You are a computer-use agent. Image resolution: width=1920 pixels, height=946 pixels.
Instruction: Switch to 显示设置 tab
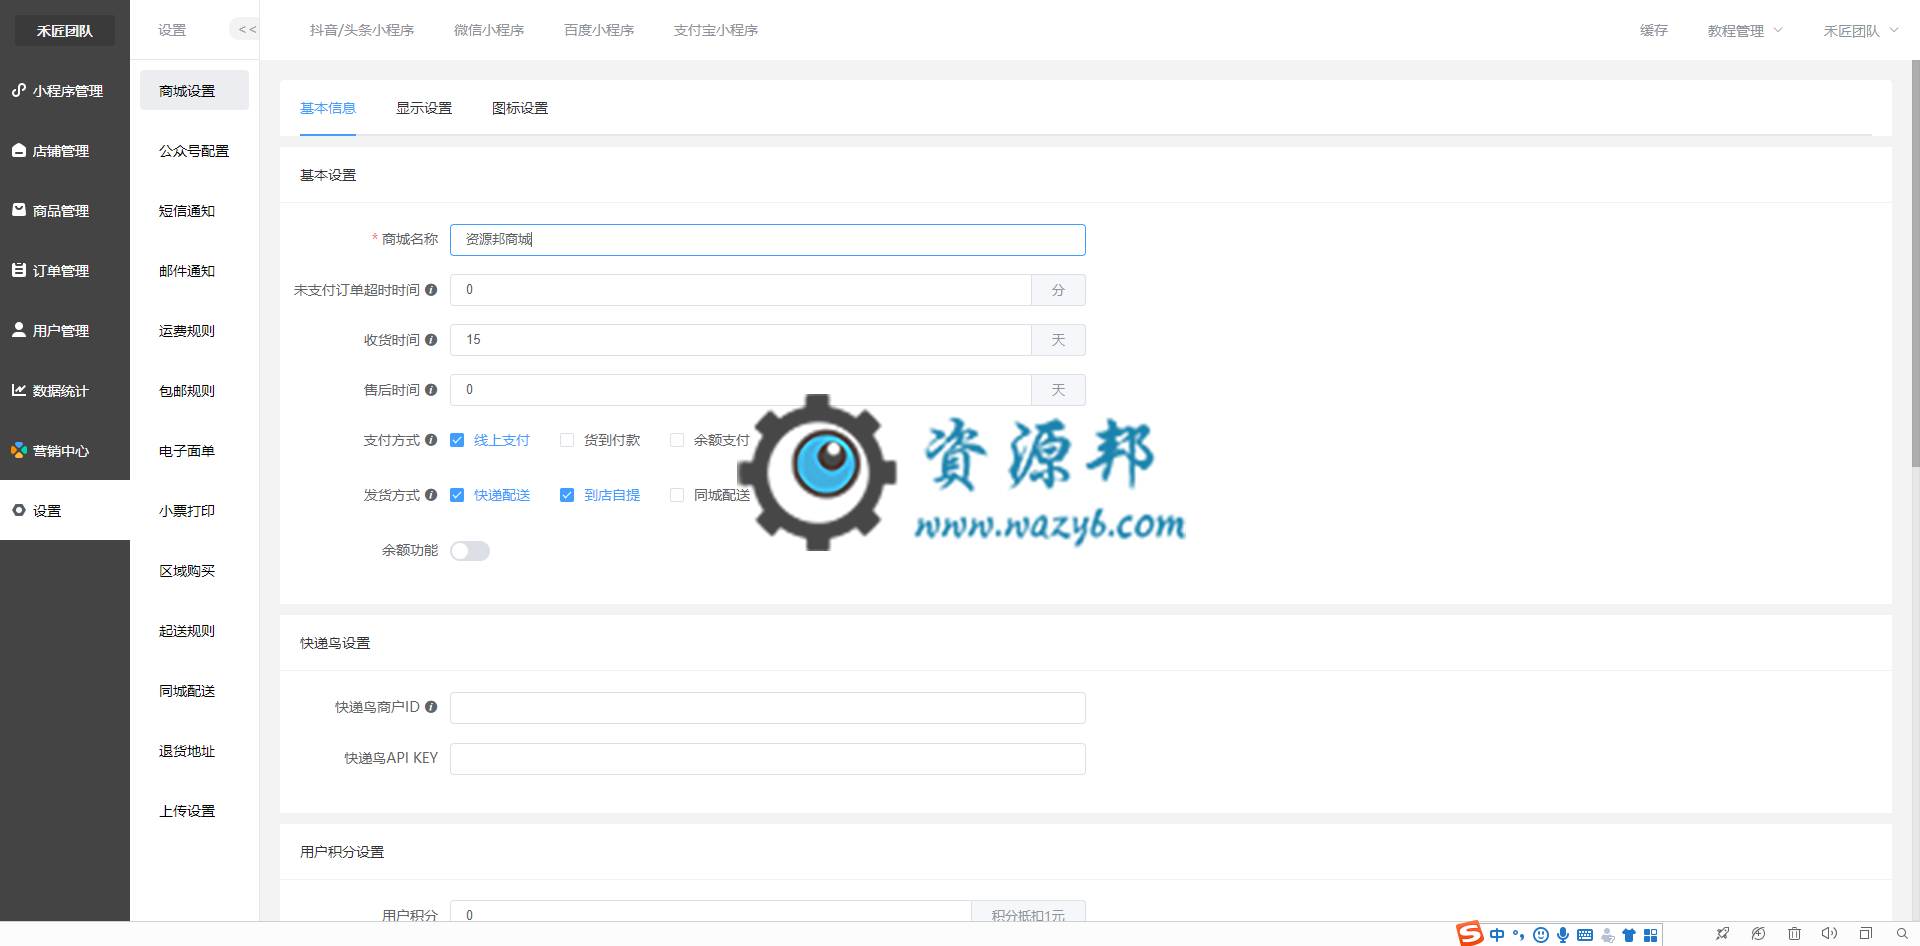[424, 108]
